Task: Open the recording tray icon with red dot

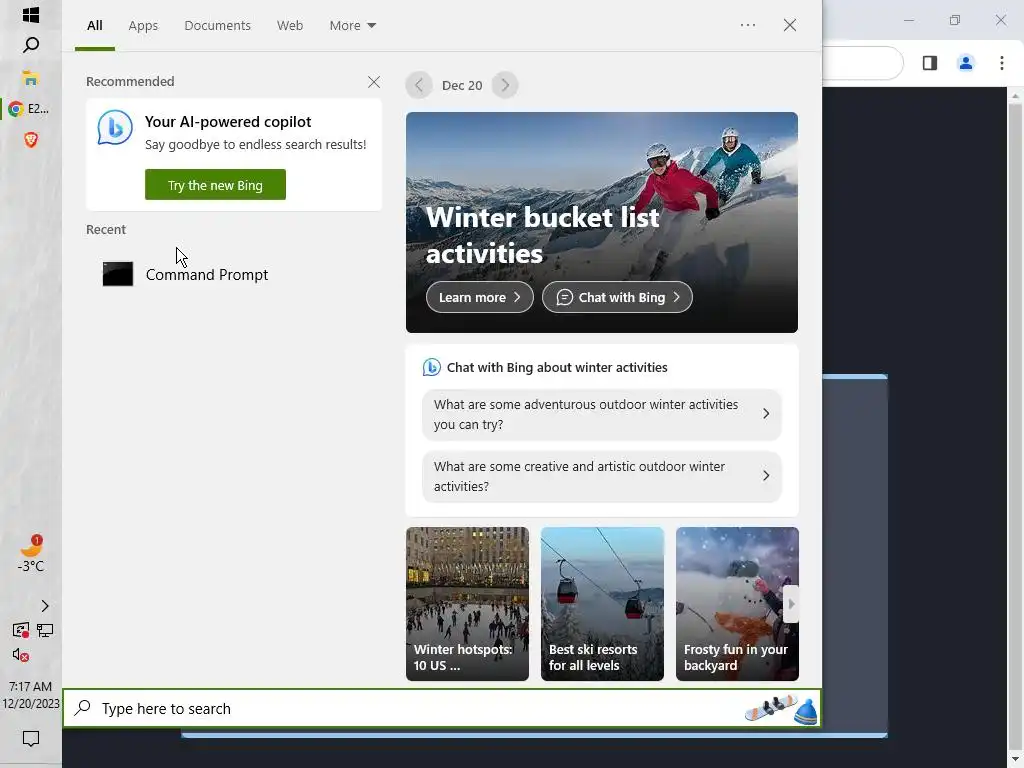Action: click(20, 630)
